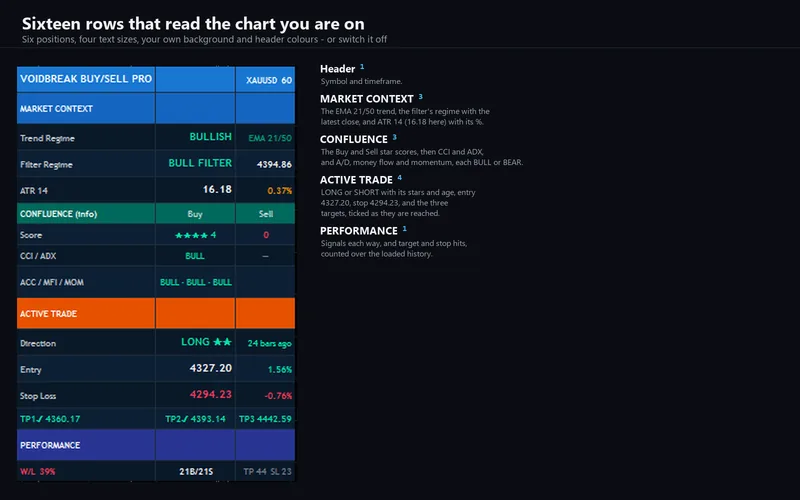Click the -0.76% stop percentage cell
The height and width of the screenshot is (500, 800).
pos(265,395)
